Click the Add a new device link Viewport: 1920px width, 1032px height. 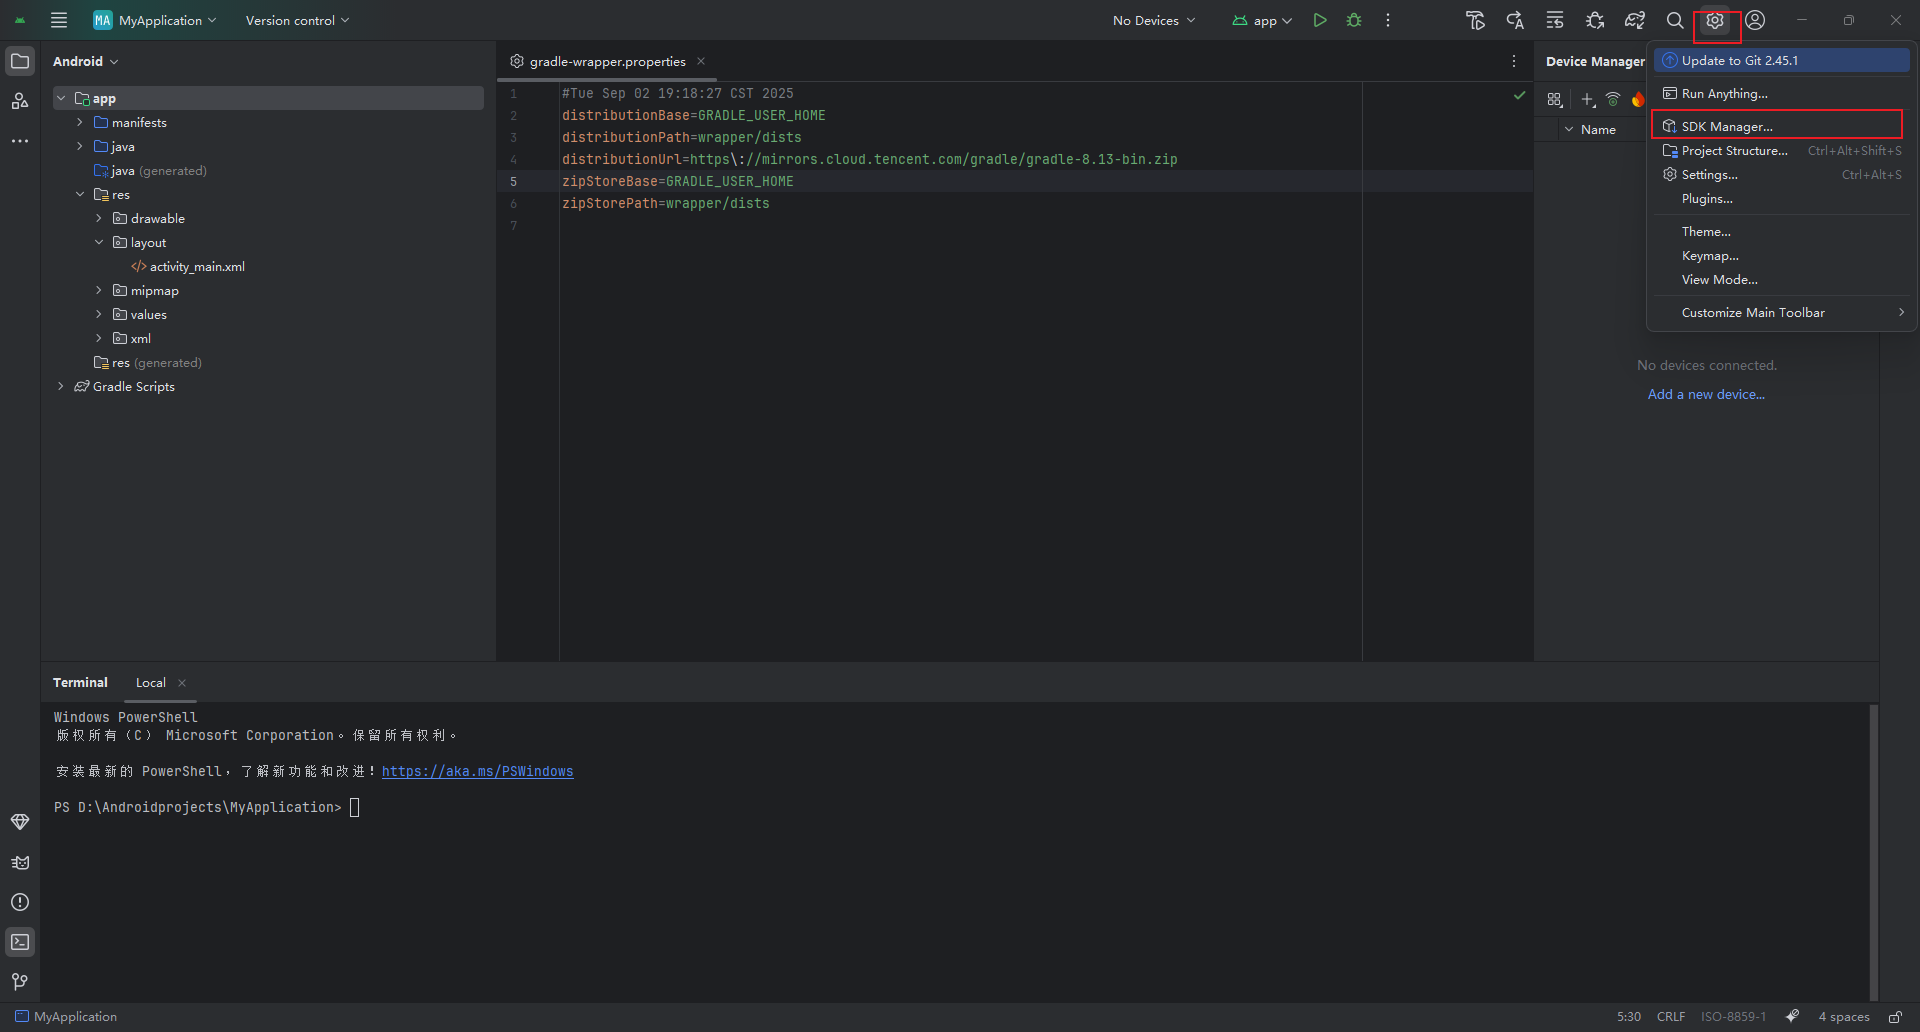tap(1706, 394)
